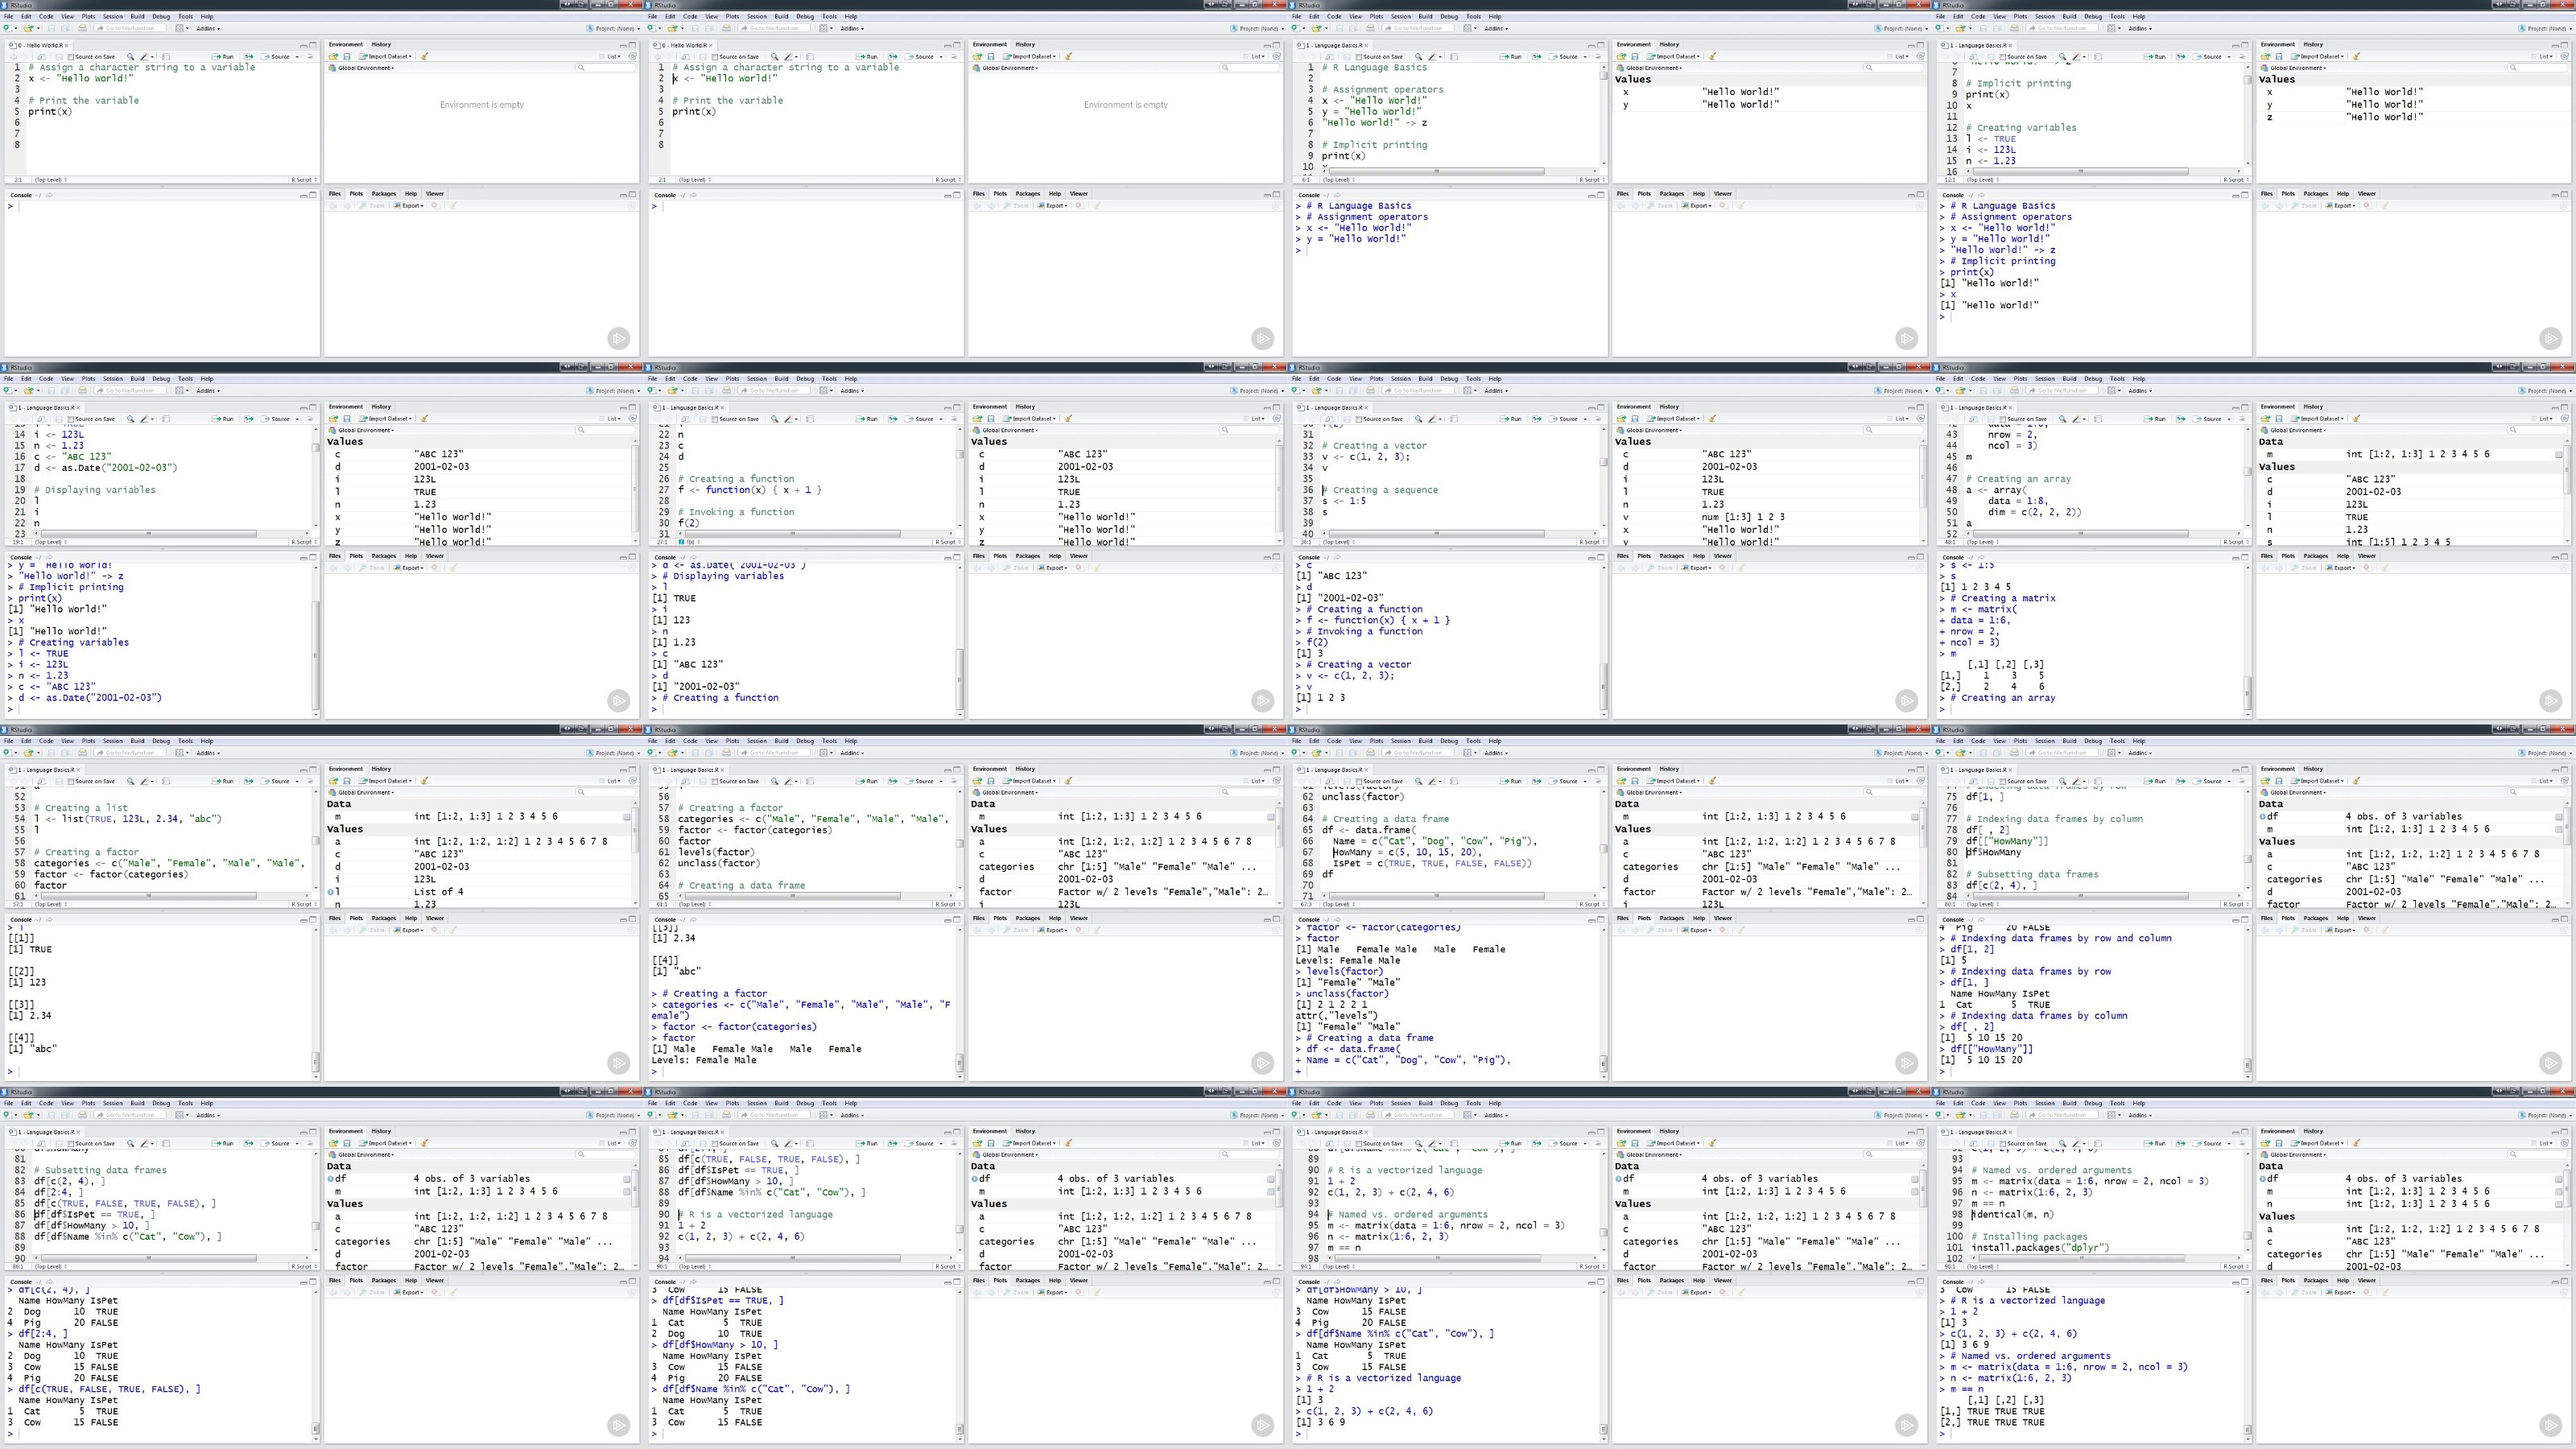Click workspace panes grid icon, '# Invoking a function' editor window
The image size is (2576, 1449).
823,390
